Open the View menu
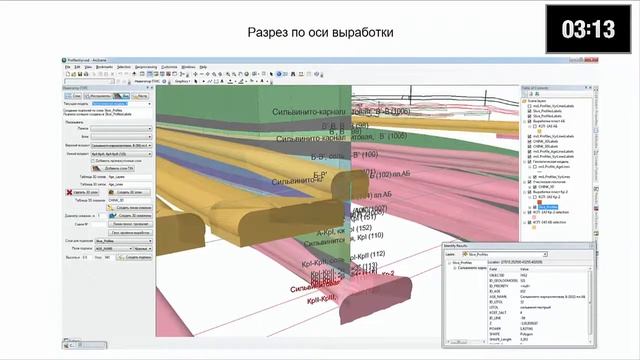 coord(88,67)
